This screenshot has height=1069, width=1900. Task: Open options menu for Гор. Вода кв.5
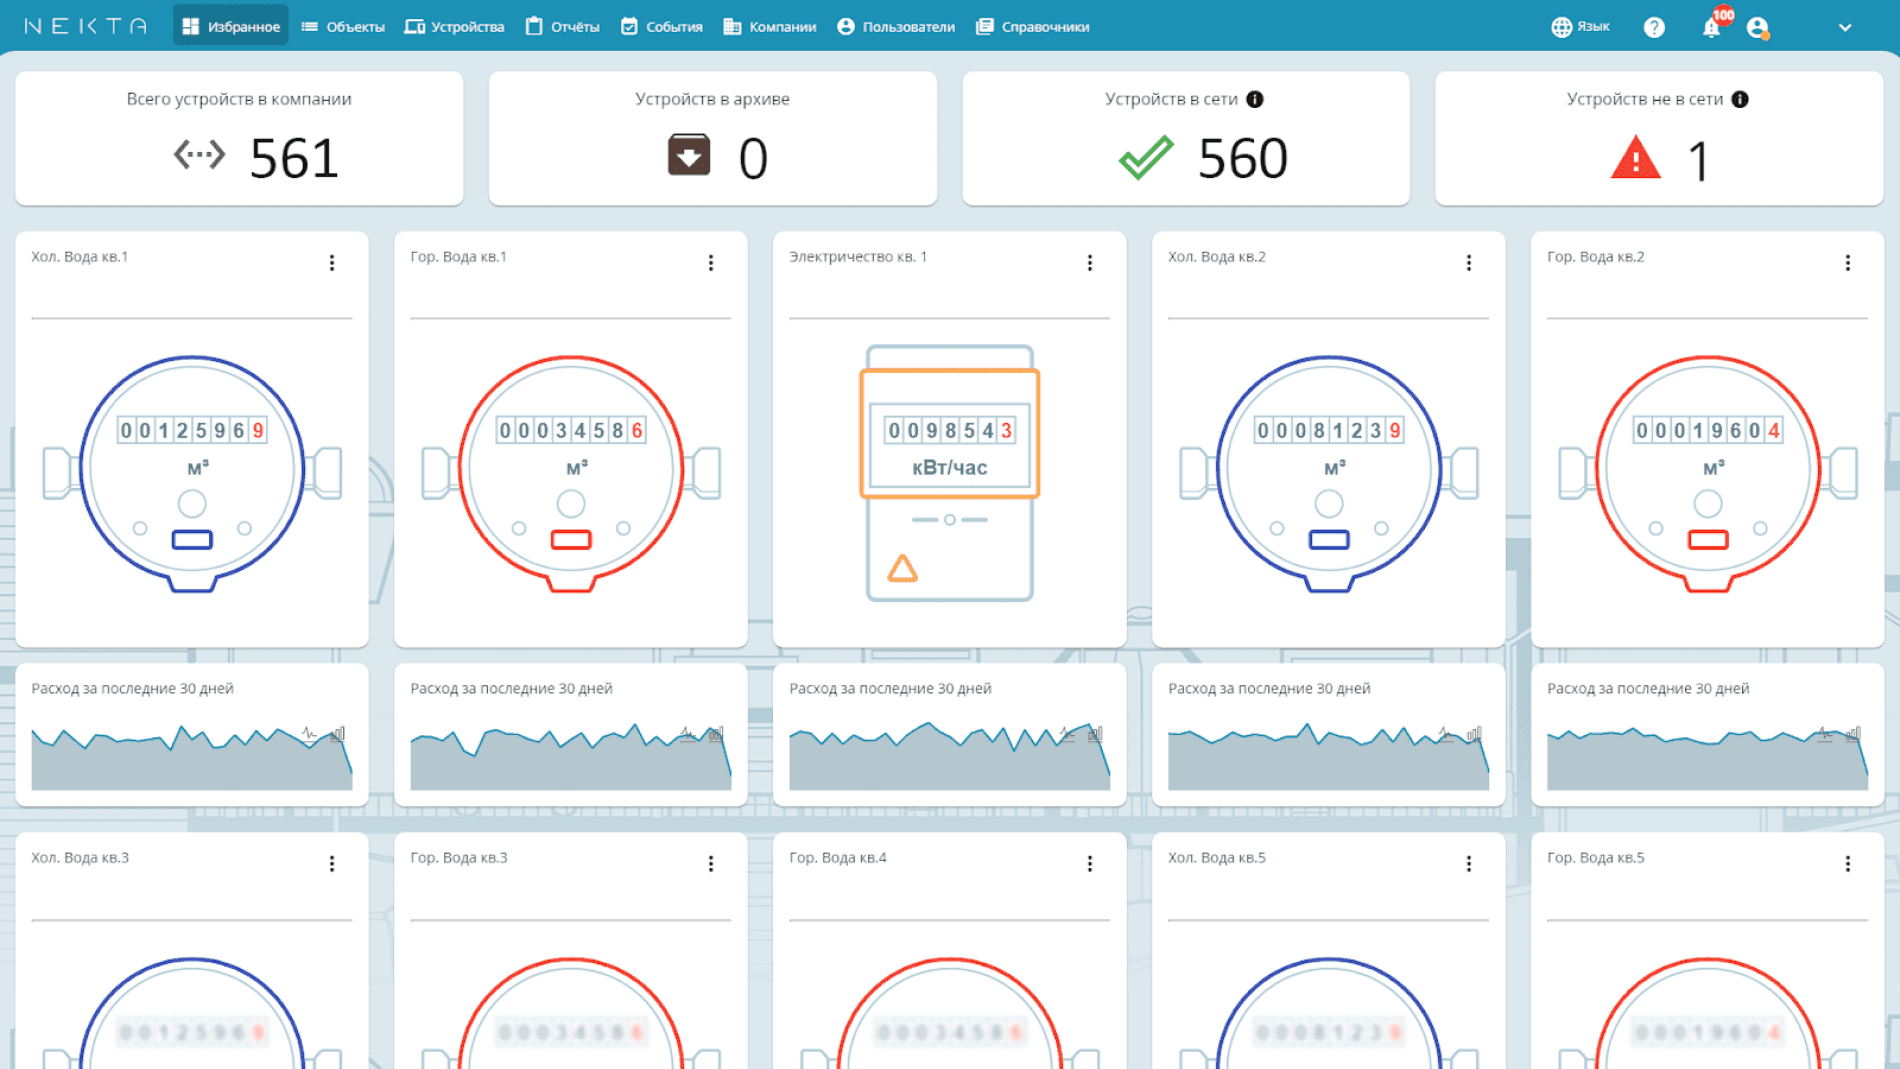click(1848, 864)
